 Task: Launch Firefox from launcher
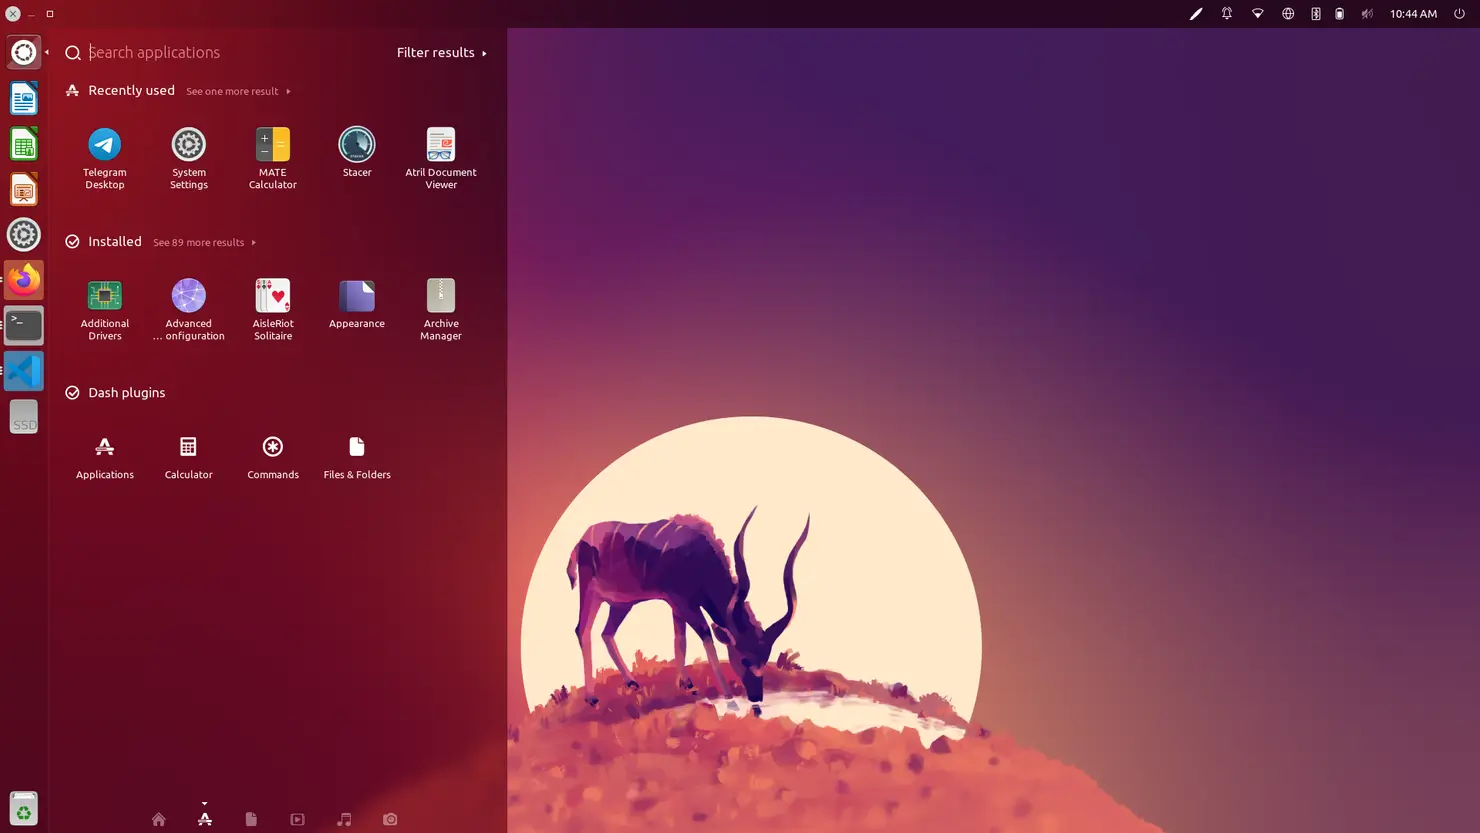23,280
